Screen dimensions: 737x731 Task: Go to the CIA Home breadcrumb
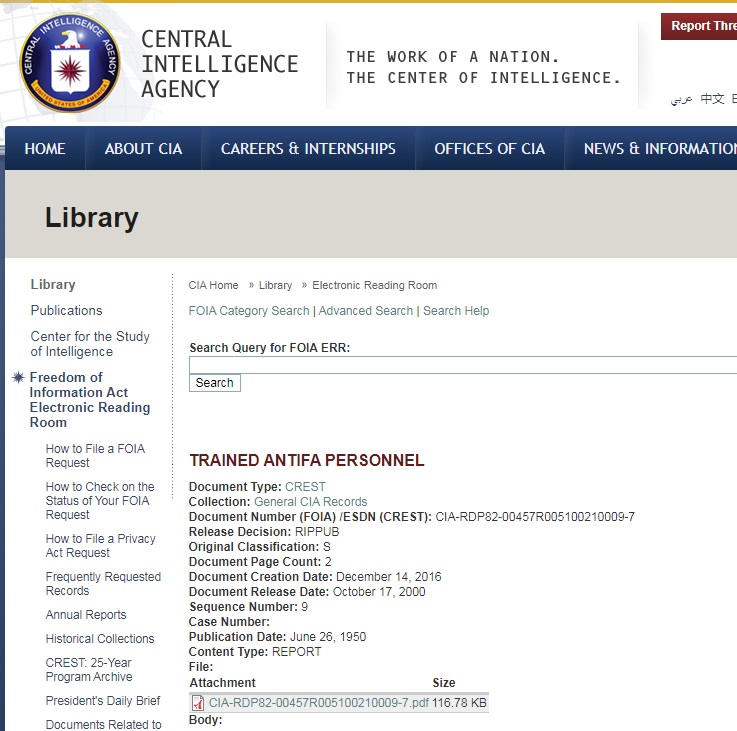coord(213,285)
